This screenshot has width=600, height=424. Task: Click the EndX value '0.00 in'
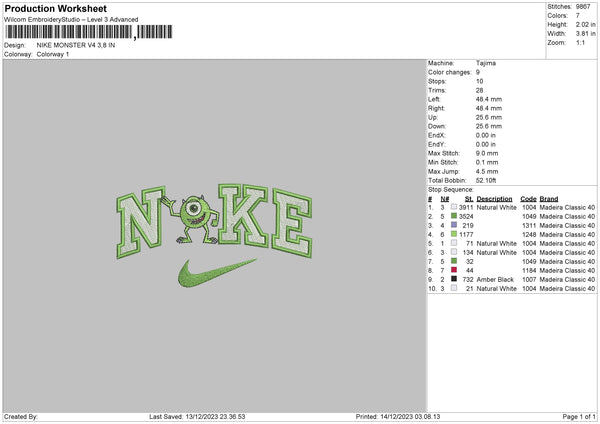pyautogui.click(x=486, y=135)
